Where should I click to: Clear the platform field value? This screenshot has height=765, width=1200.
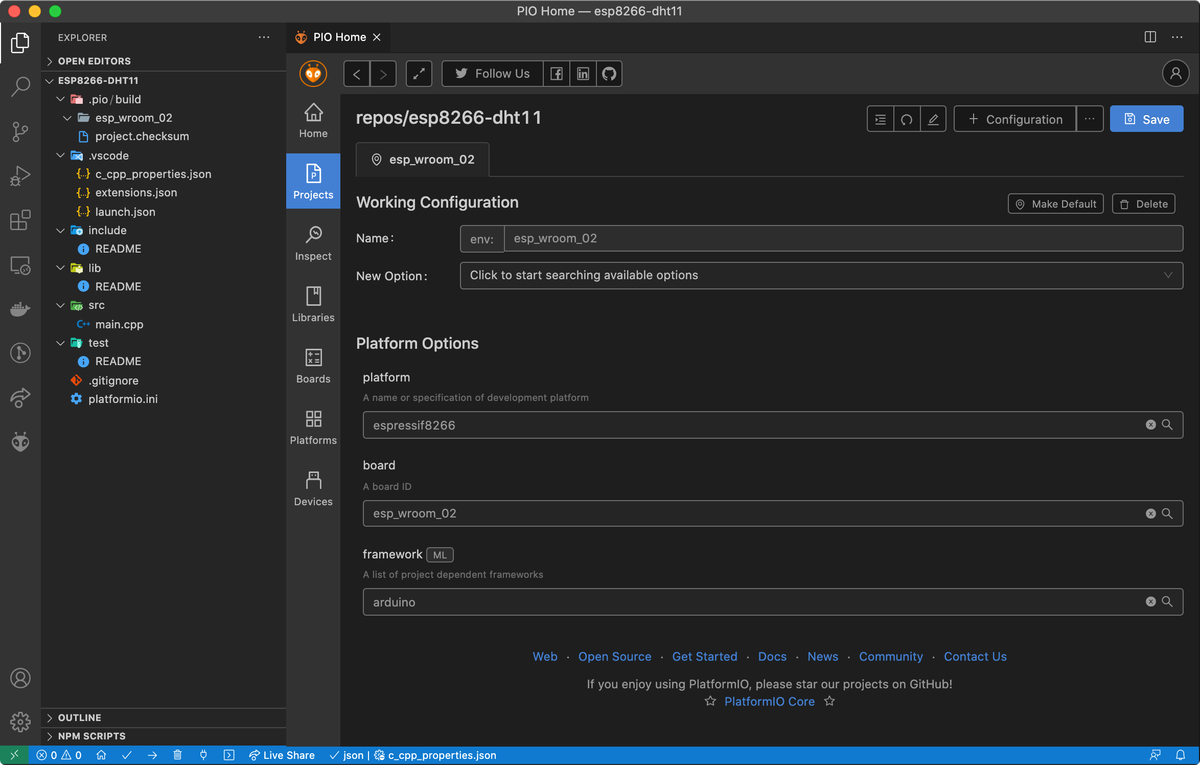coord(1150,425)
